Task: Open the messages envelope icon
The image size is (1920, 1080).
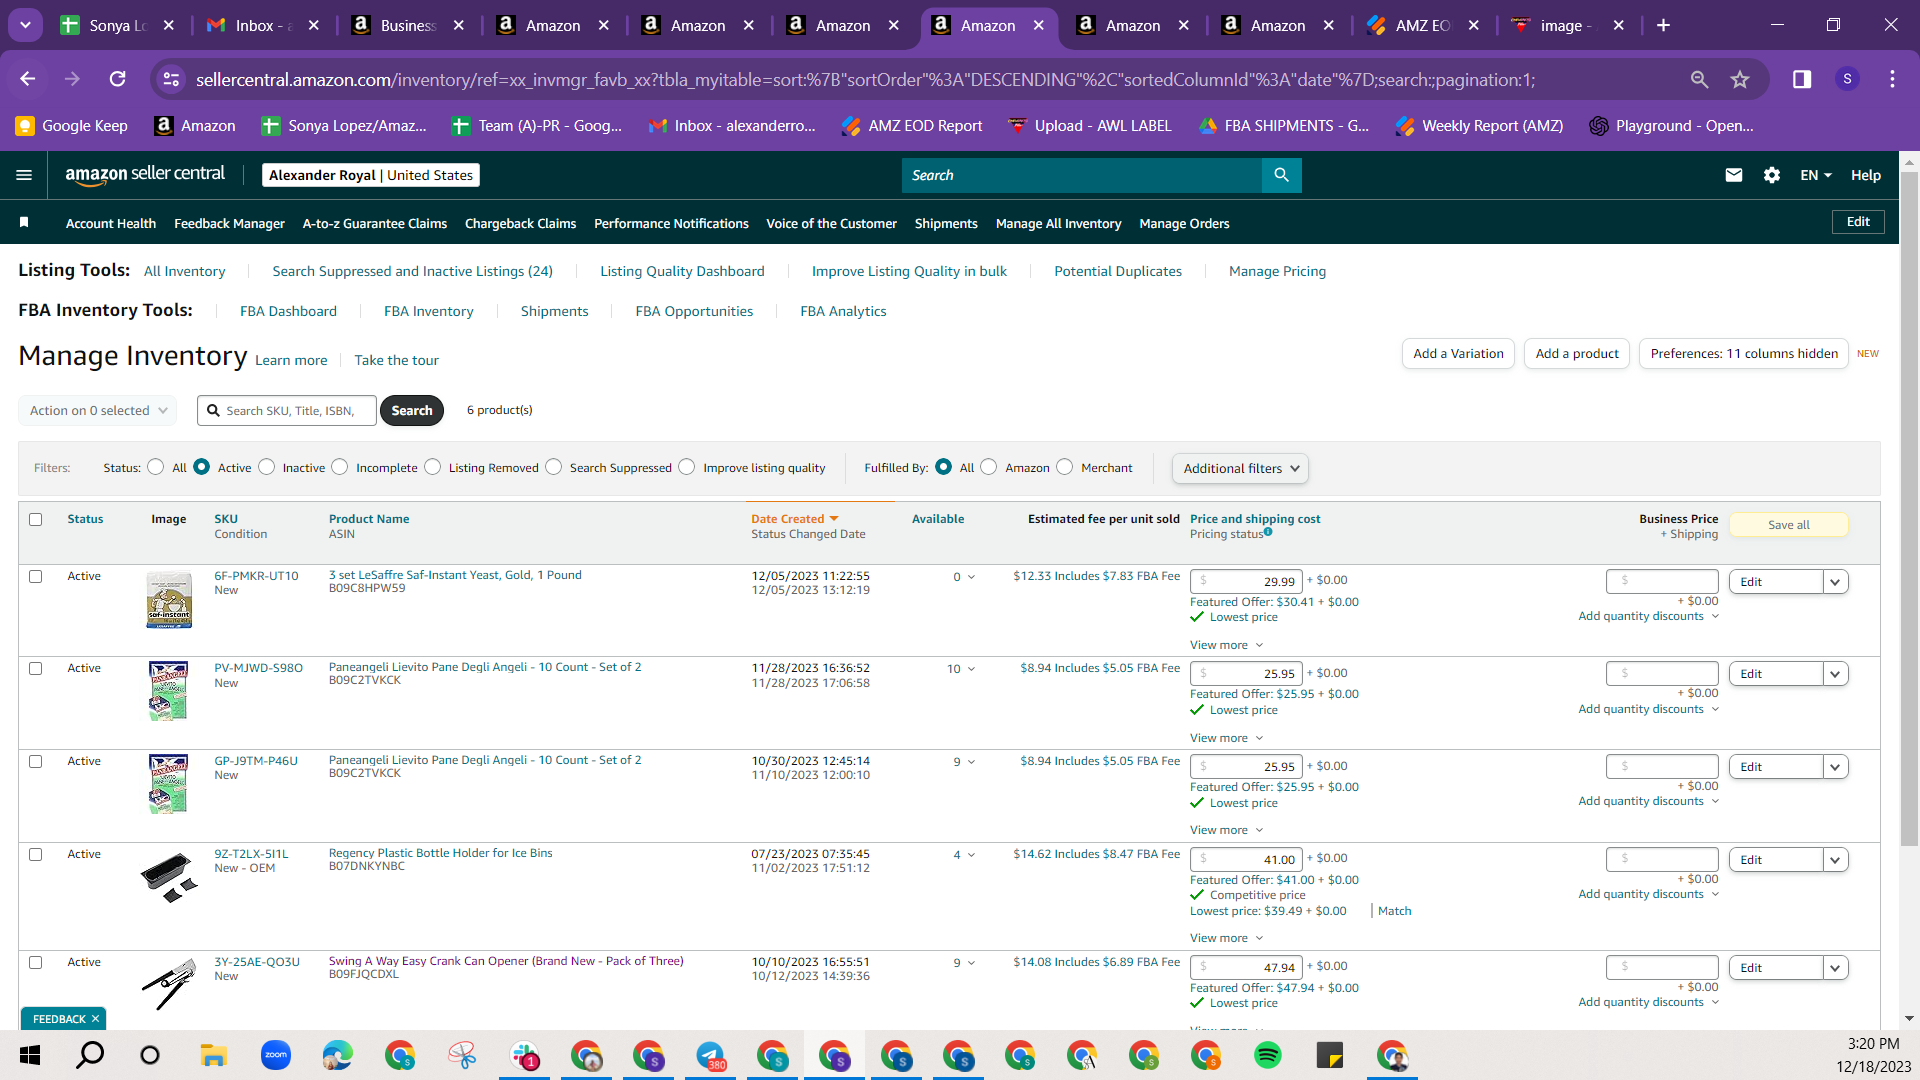Action: tap(1734, 175)
